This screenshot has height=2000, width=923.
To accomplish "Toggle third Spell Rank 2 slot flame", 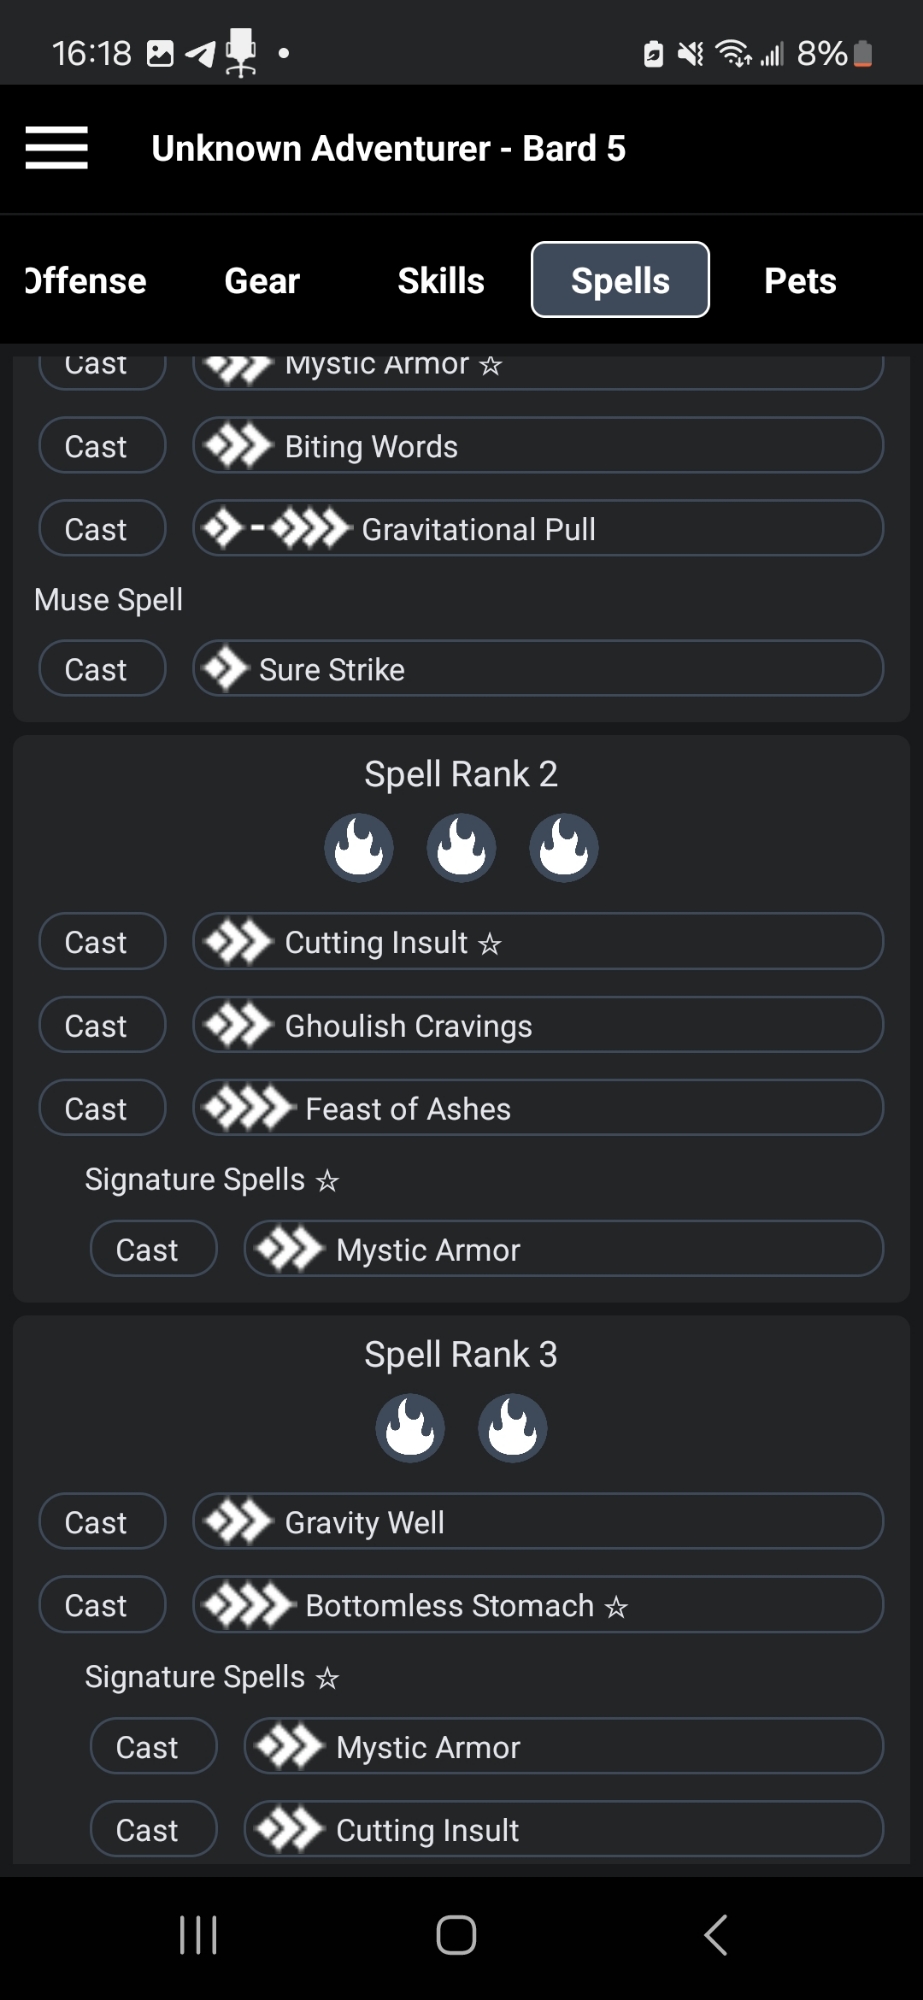I will pyautogui.click(x=564, y=848).
